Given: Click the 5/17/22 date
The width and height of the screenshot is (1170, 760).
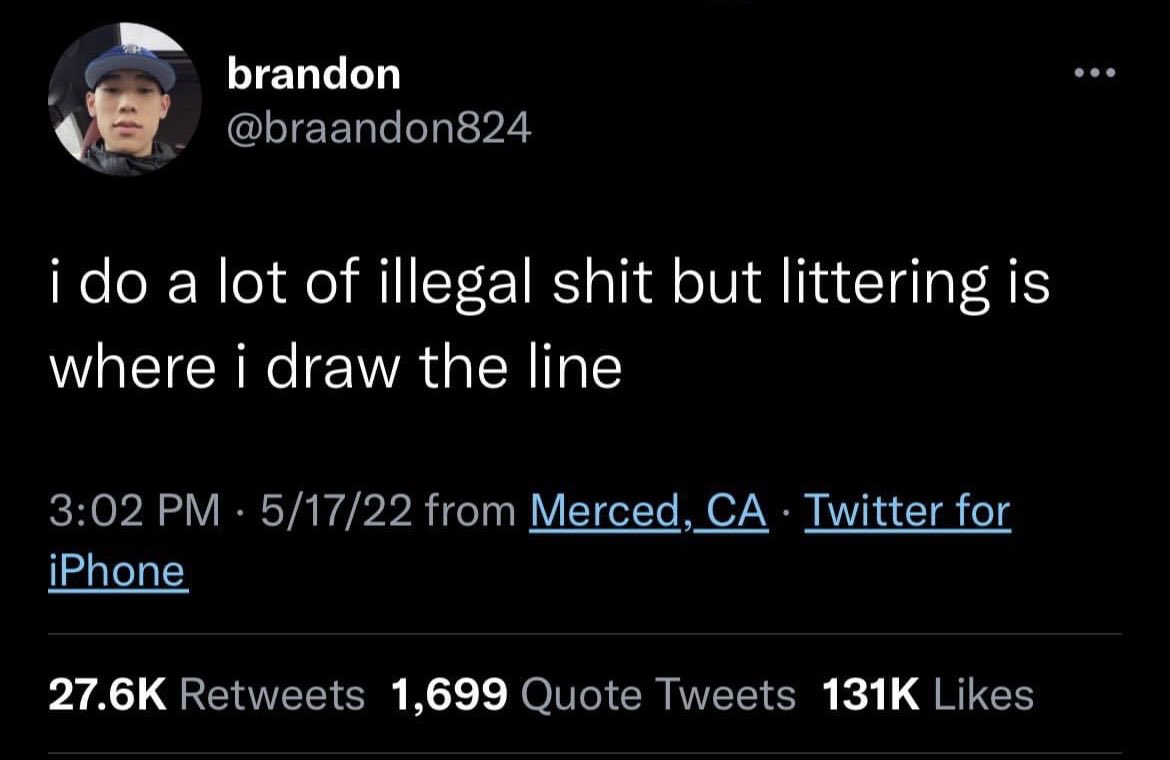Looking at the screenshot, I should point(337,512).
